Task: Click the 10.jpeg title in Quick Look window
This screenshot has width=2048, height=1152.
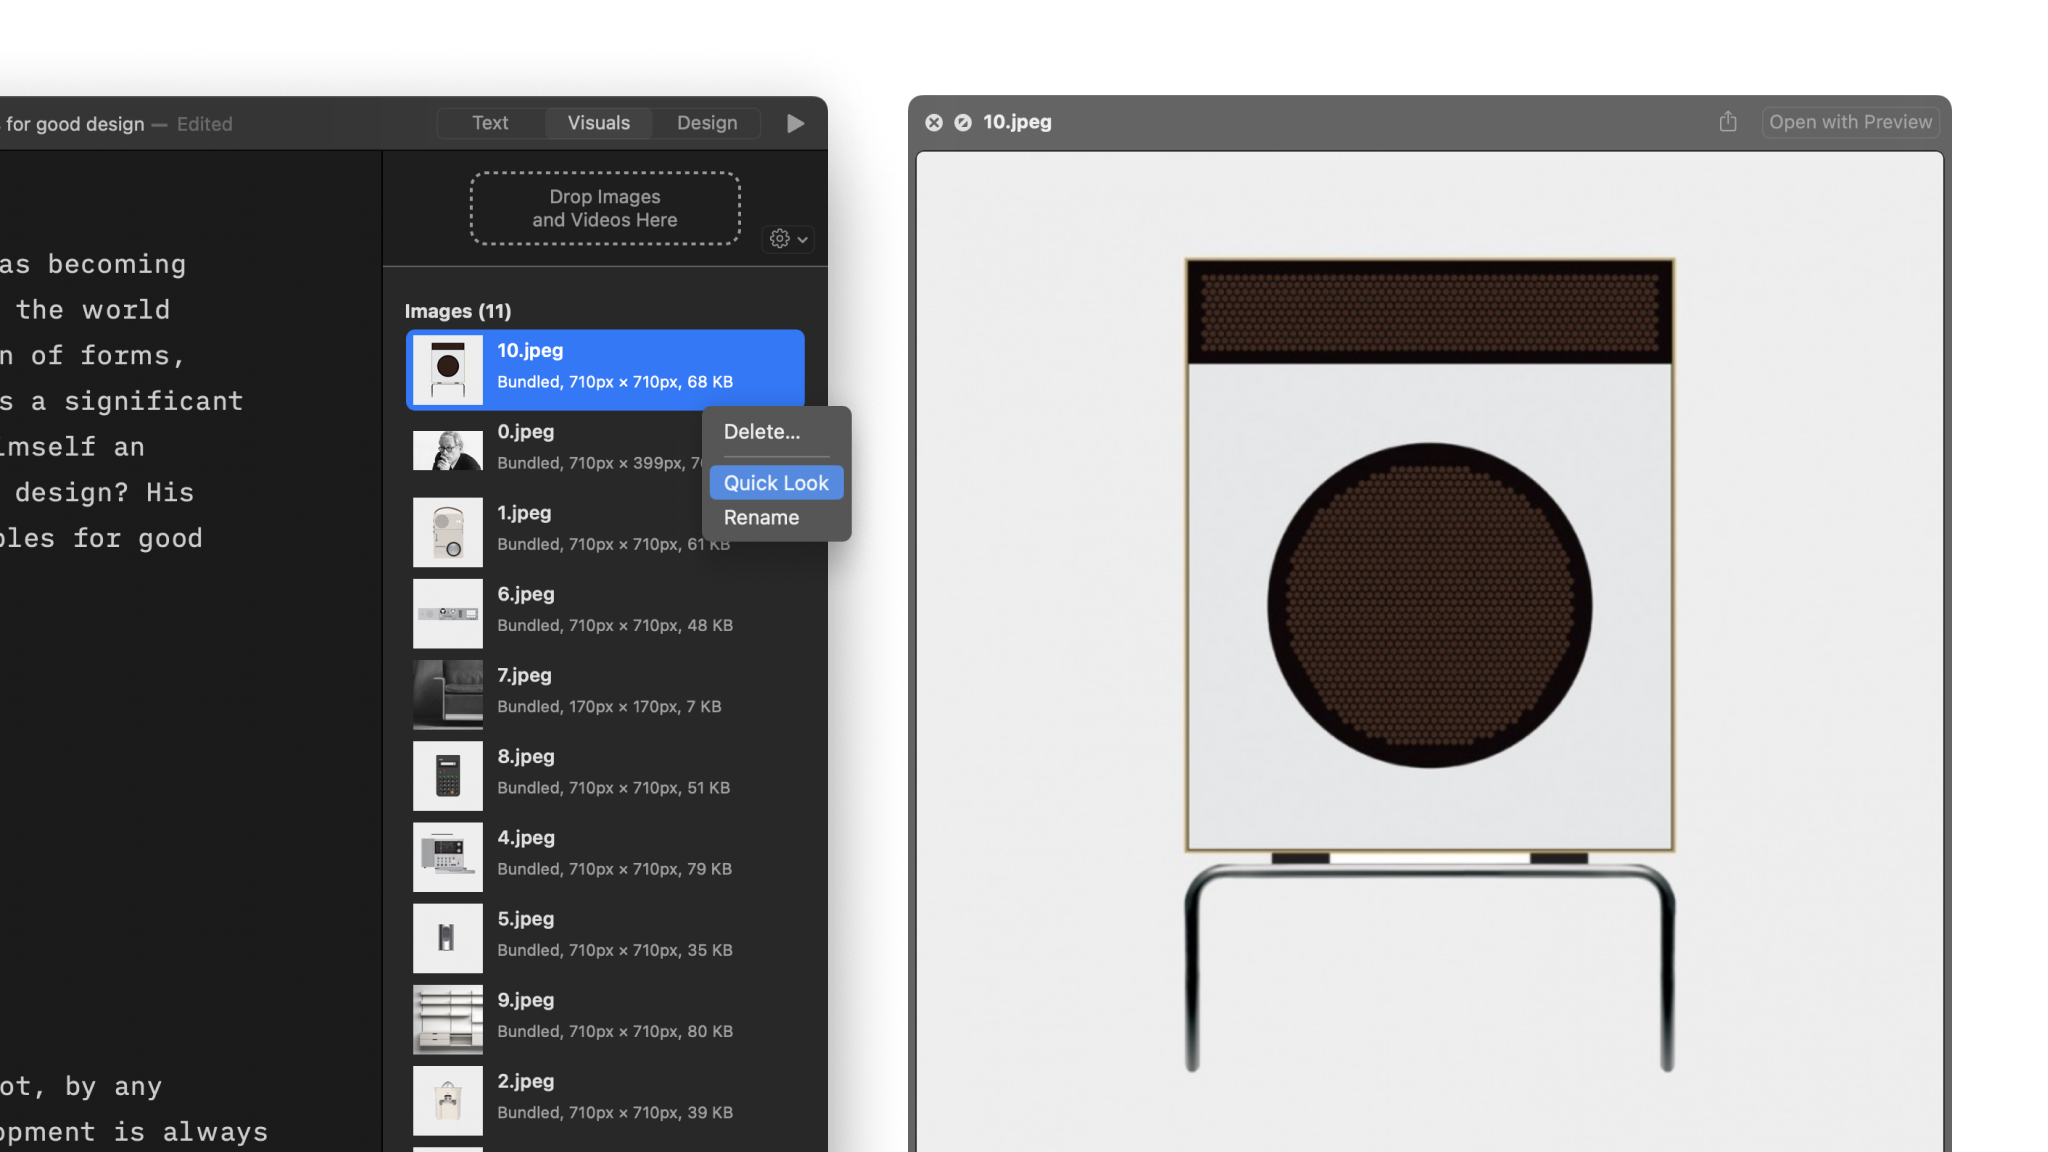Action: (1017, 122)
